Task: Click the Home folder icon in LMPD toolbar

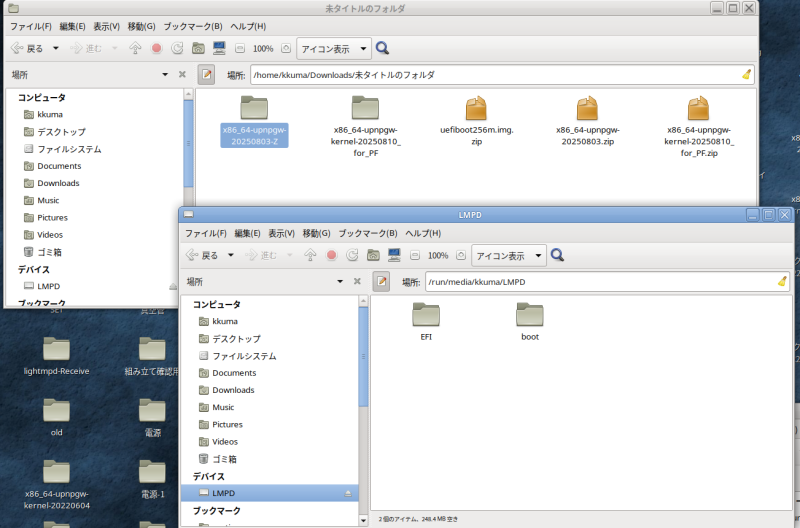Action: (373, 255)
